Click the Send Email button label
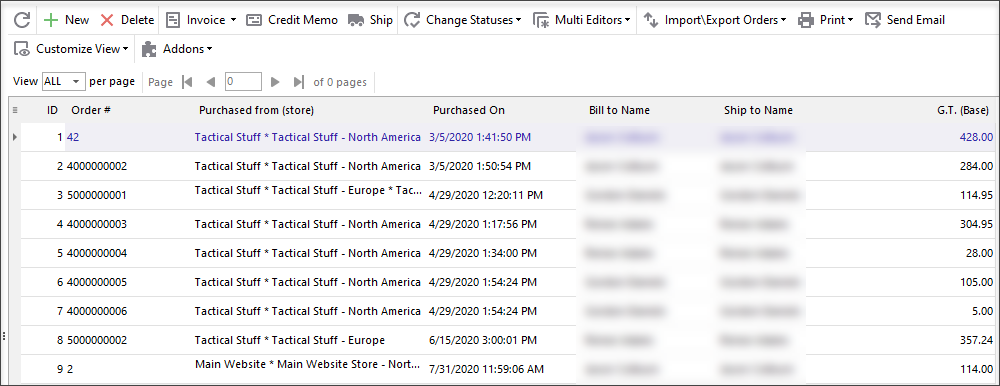 (916, 20)
